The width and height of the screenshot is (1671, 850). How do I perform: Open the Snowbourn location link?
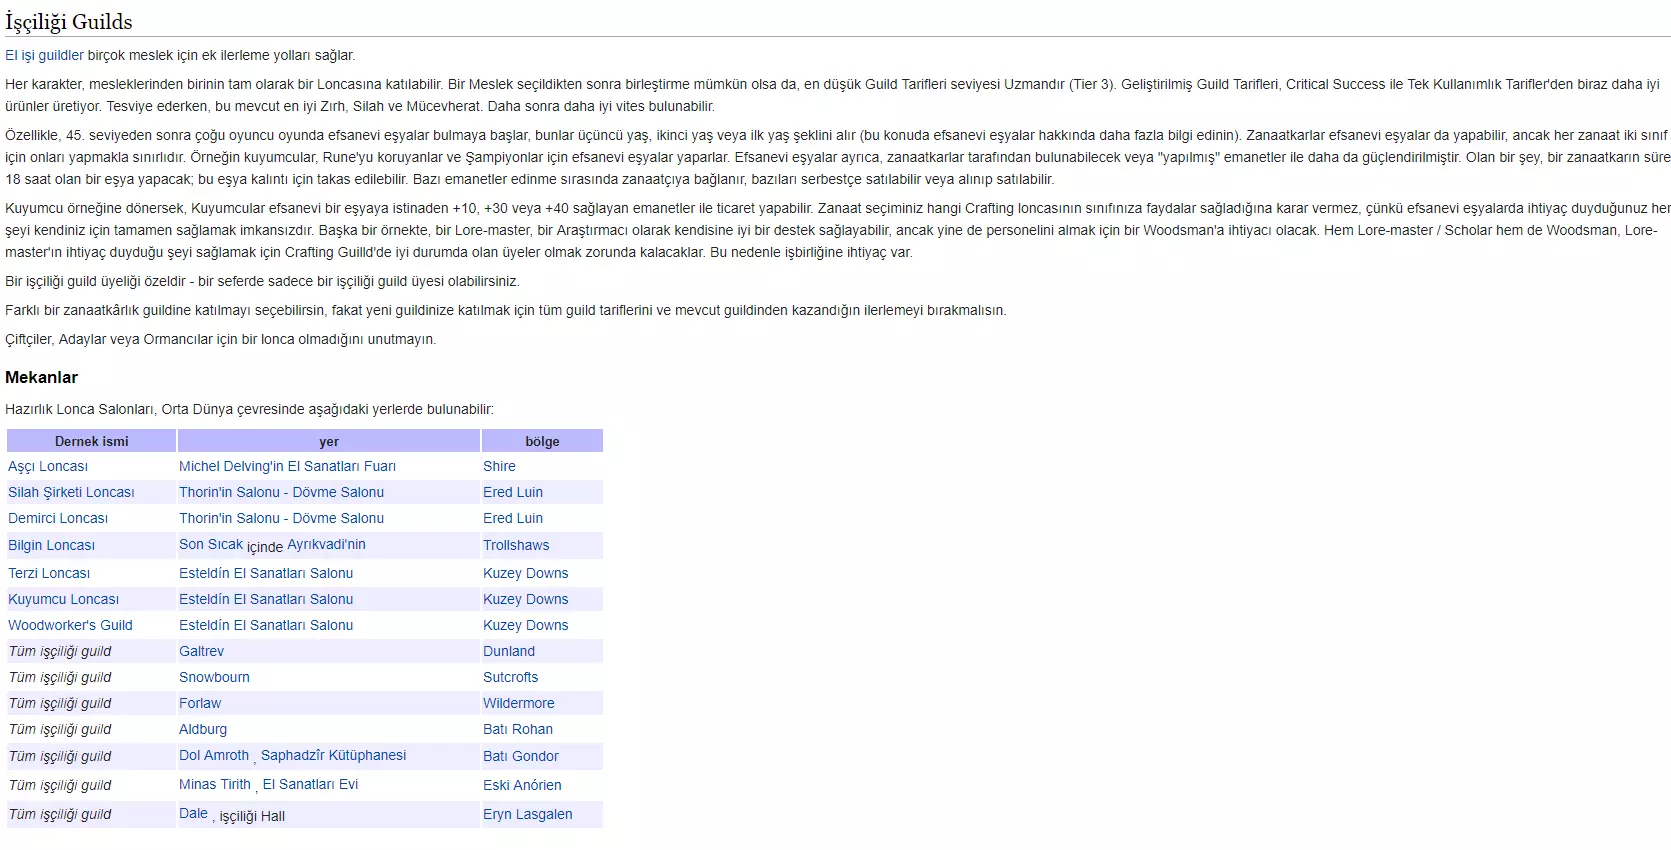(214, 677)
